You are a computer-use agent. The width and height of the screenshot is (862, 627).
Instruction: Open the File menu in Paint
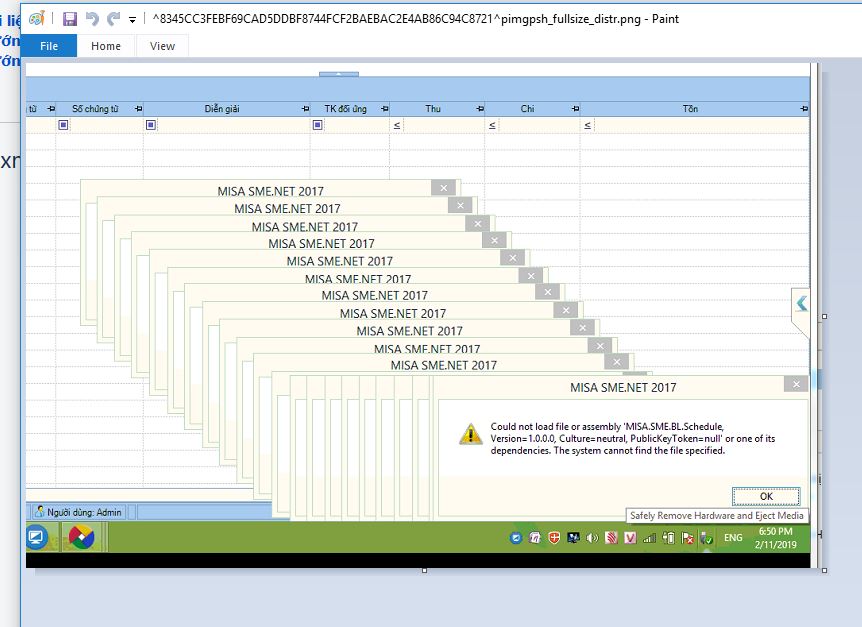[49, 46]
